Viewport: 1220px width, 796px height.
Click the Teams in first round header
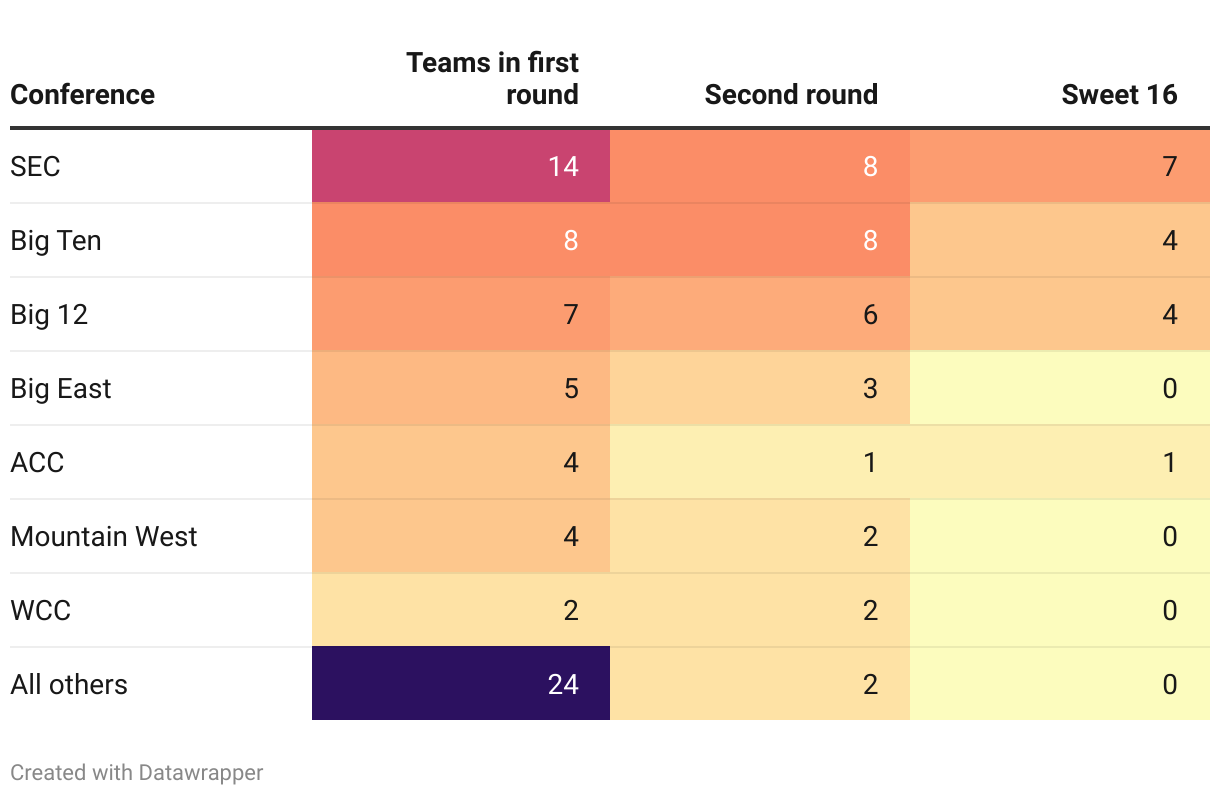click(x=492, y=78)
